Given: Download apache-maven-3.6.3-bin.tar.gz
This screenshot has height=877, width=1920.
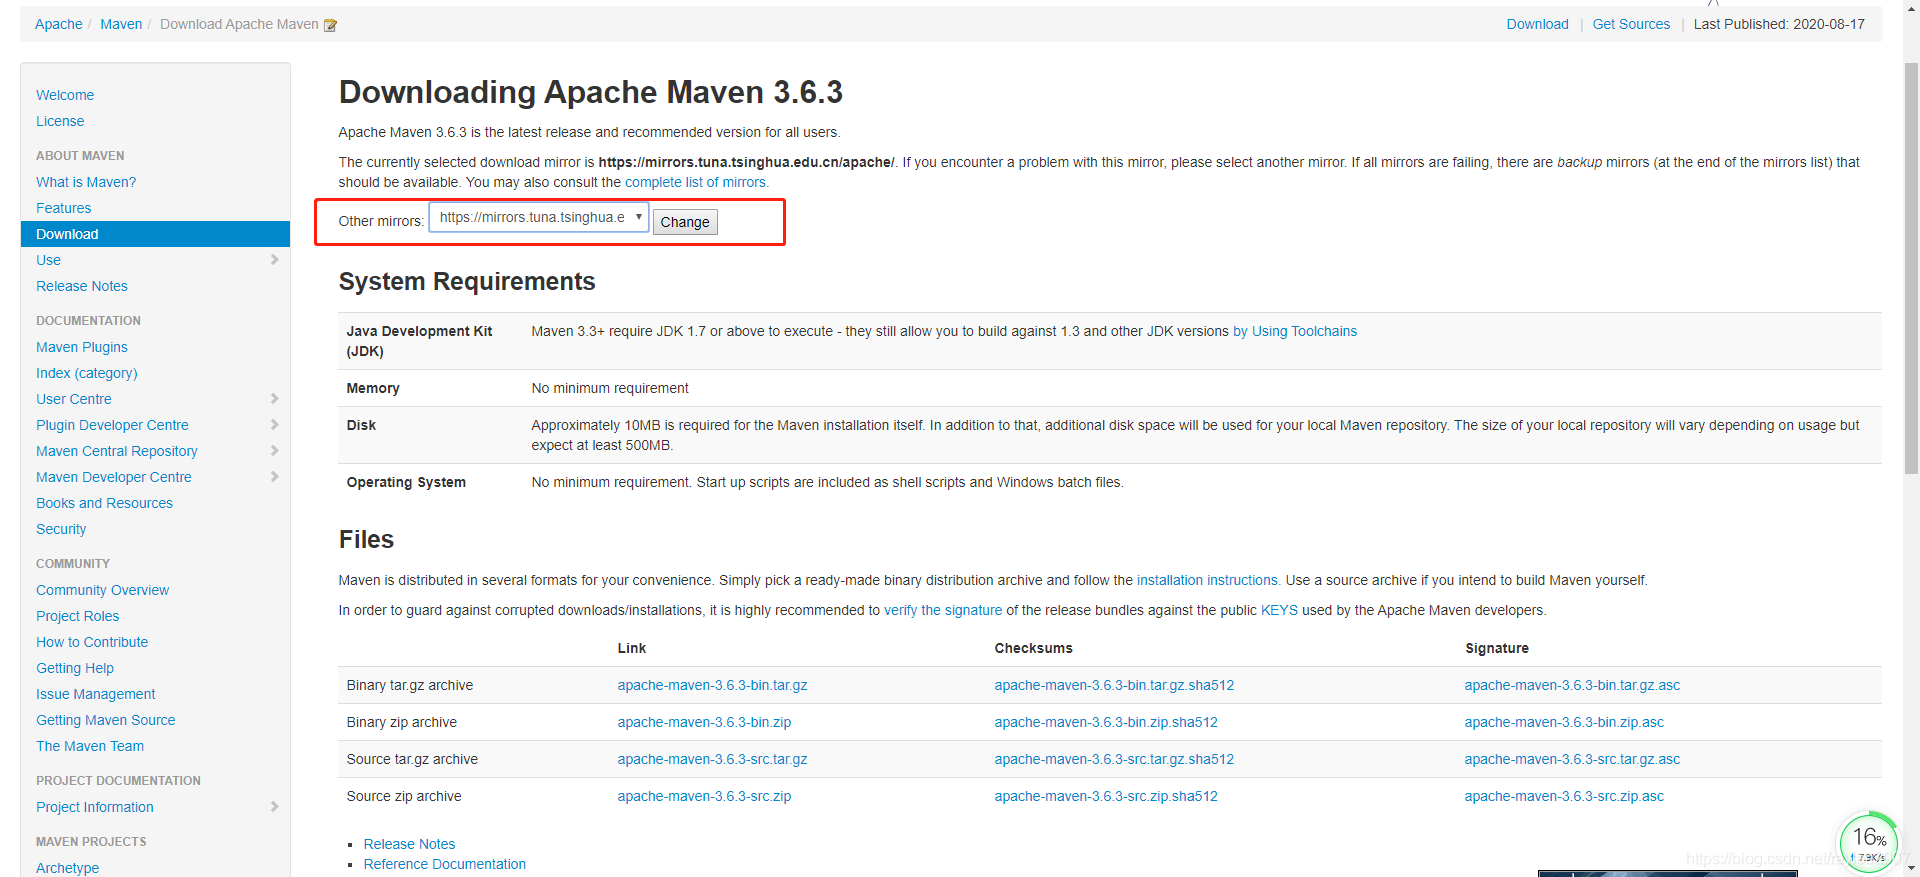Looking at the screenshot, I should coord(712,685).
